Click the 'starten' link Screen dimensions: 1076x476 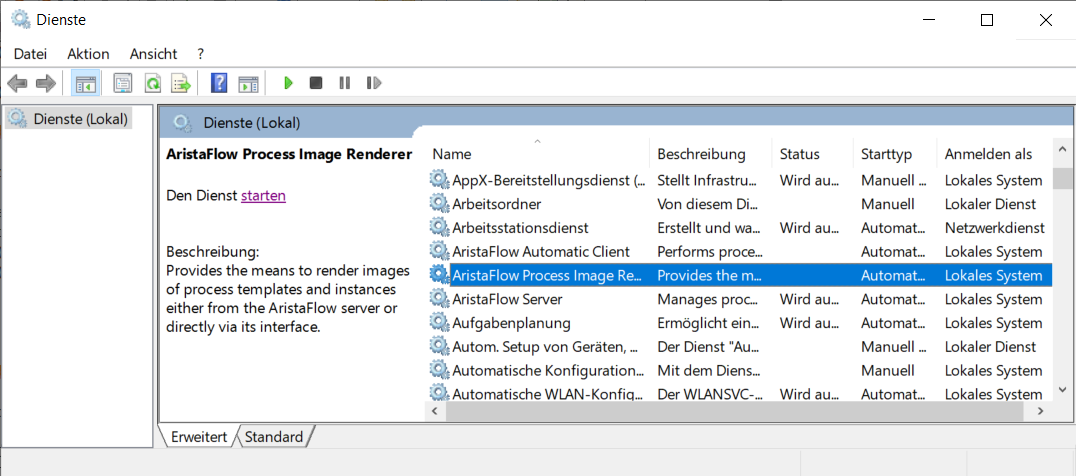[263, 195]
